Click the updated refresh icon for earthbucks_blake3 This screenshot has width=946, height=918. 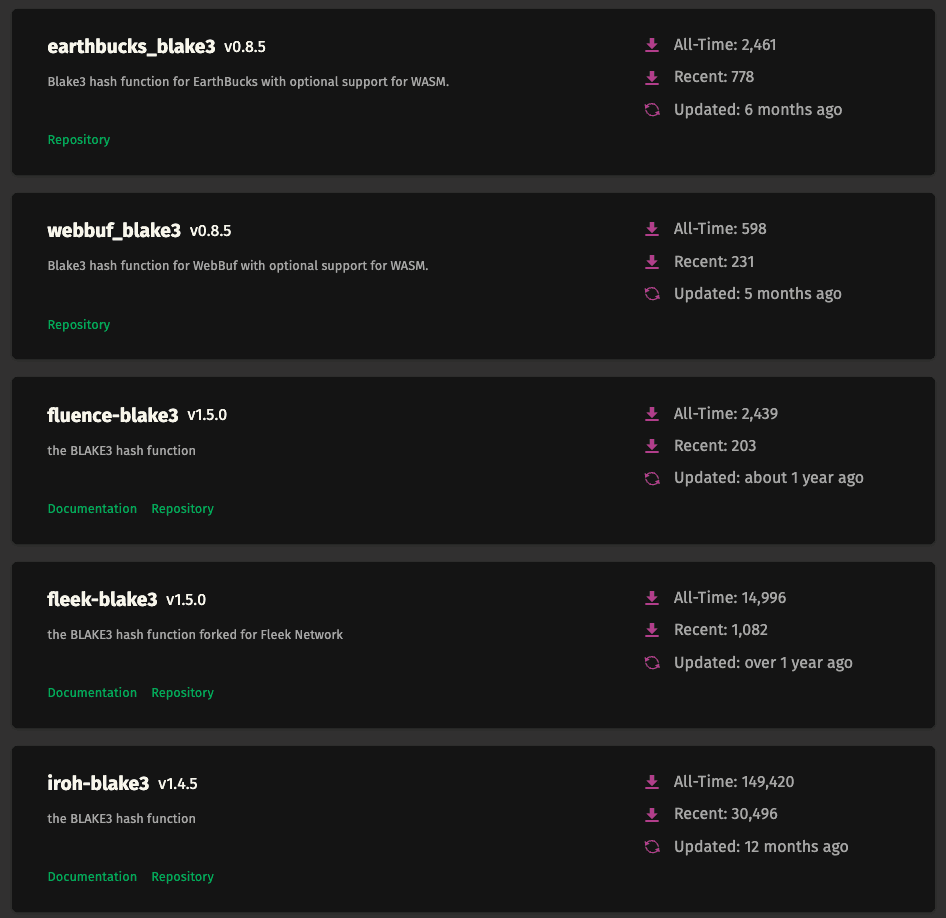652,110
